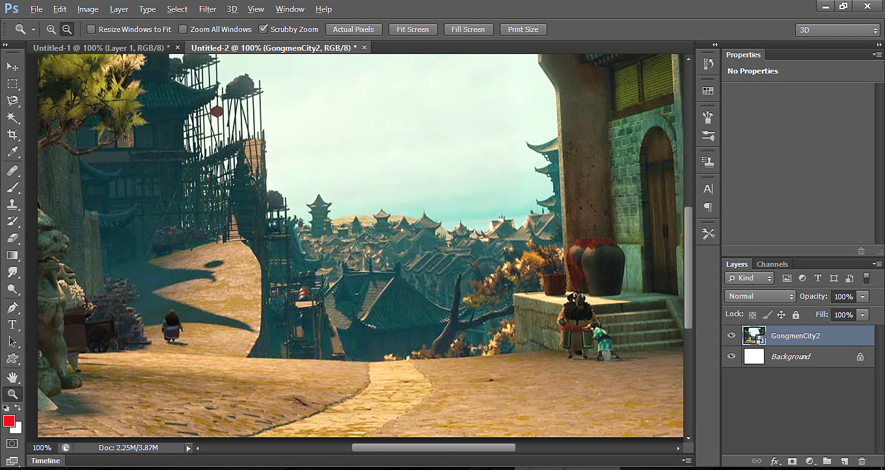Click the Fill Screen button

coord(468,29)
